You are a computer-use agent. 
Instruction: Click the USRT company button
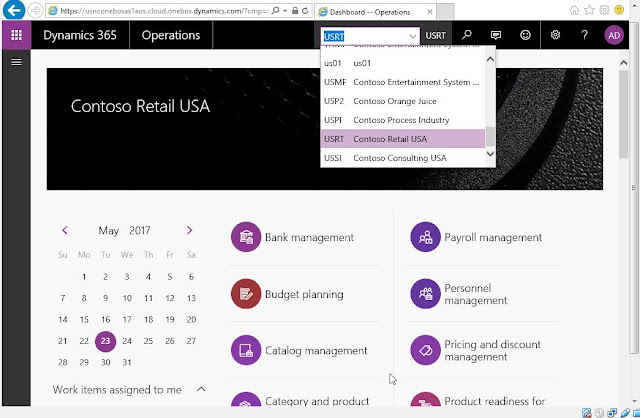[436, 36]
